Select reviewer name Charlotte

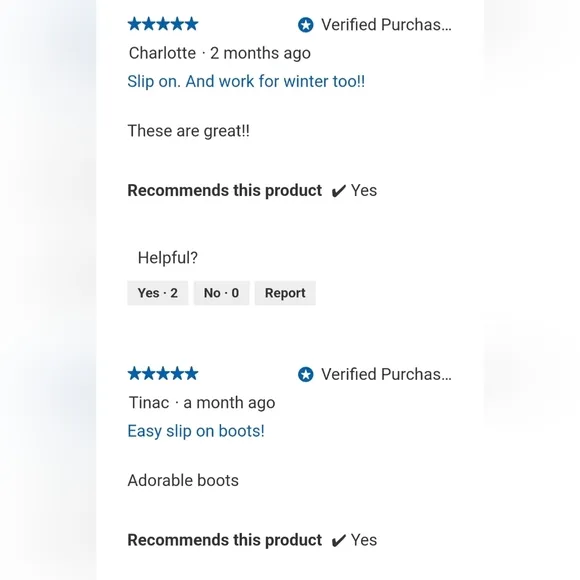click(x=162, y=53)
